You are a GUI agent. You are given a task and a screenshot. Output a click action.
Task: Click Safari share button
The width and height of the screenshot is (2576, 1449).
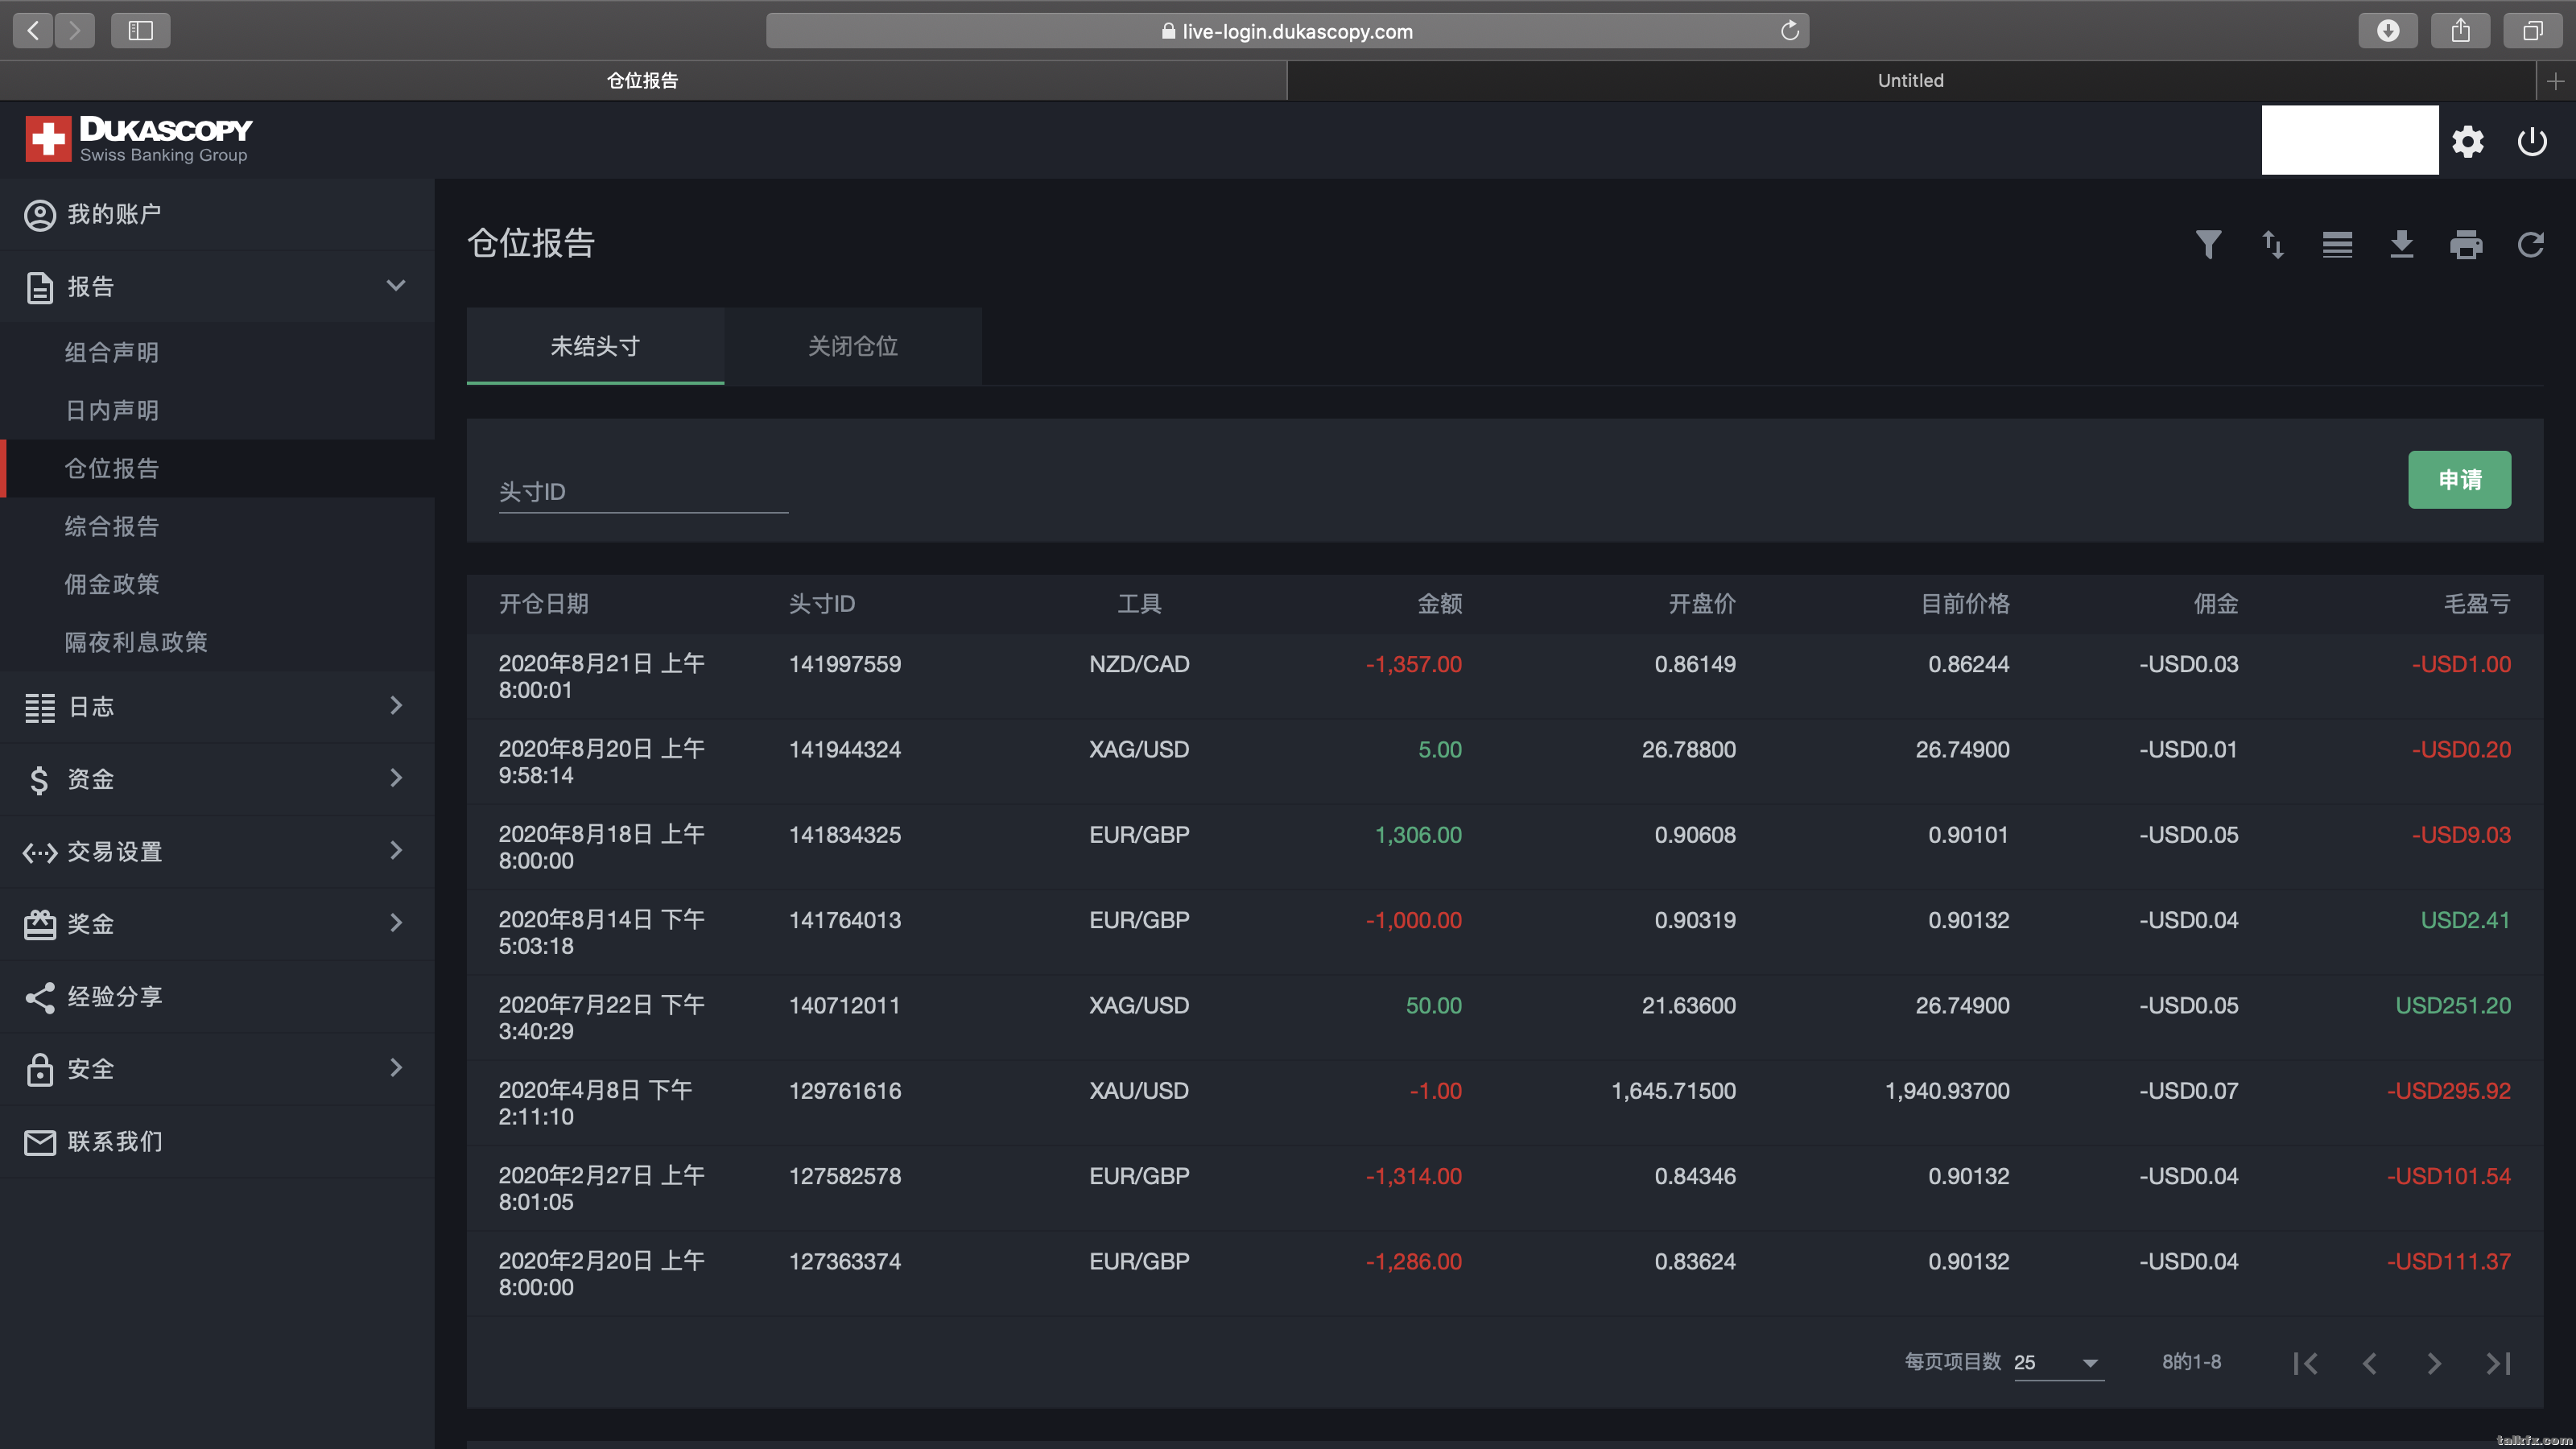point(2460,31)
